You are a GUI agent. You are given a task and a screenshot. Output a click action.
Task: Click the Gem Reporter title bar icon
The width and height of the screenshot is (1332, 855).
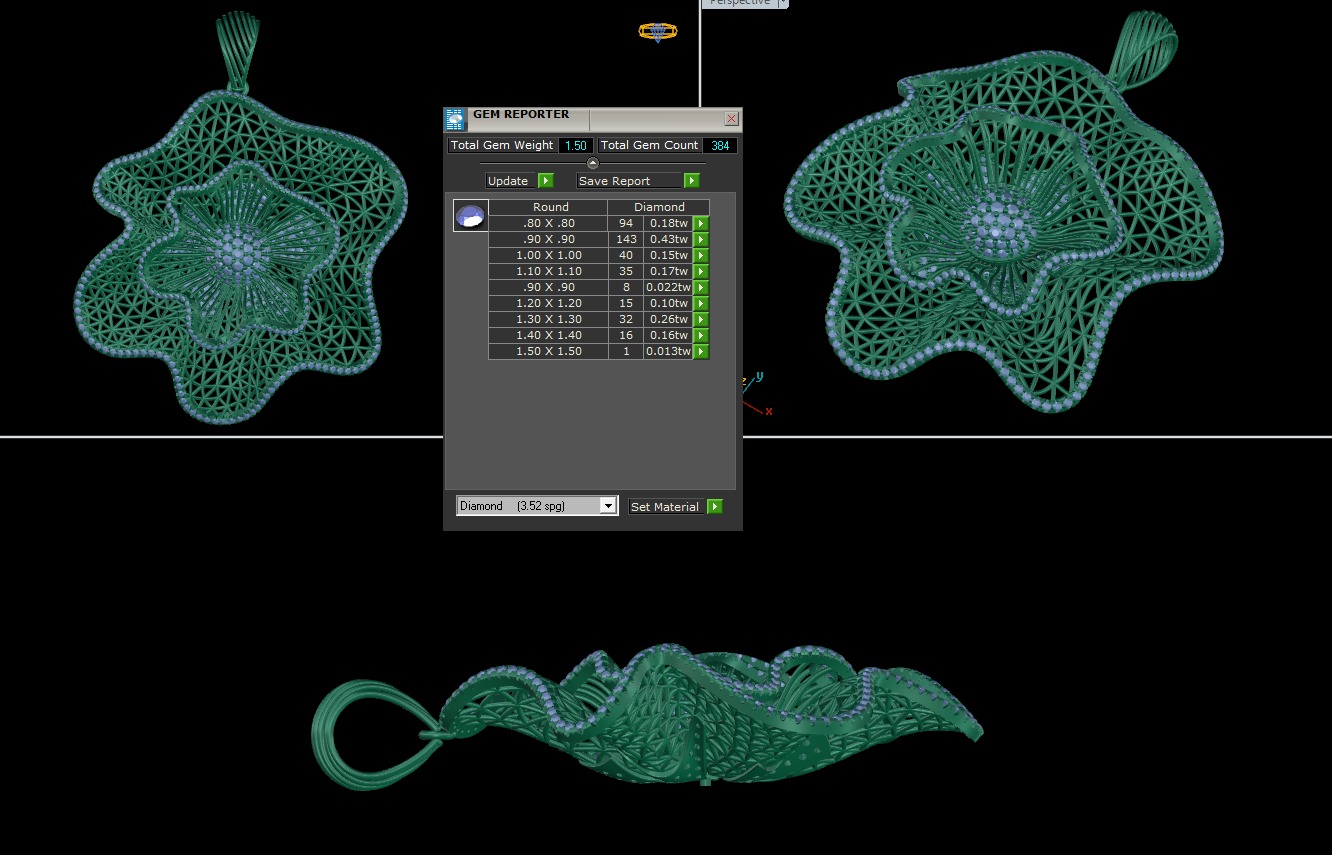pyautogui.click(x=455, y=120)
